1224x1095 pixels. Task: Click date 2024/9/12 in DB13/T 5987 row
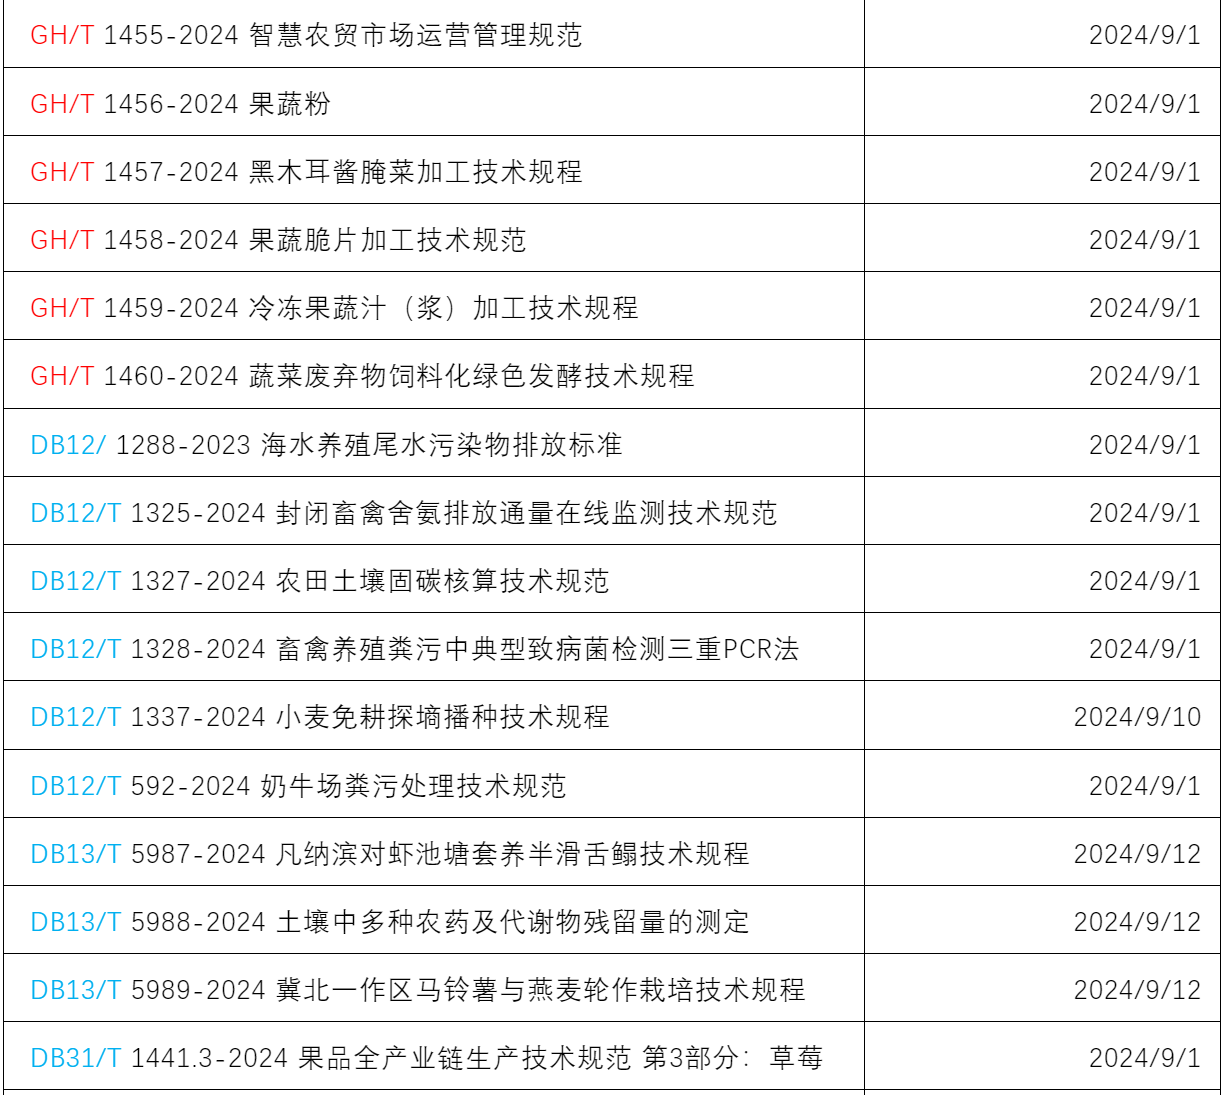click(x=1137, y=854)
